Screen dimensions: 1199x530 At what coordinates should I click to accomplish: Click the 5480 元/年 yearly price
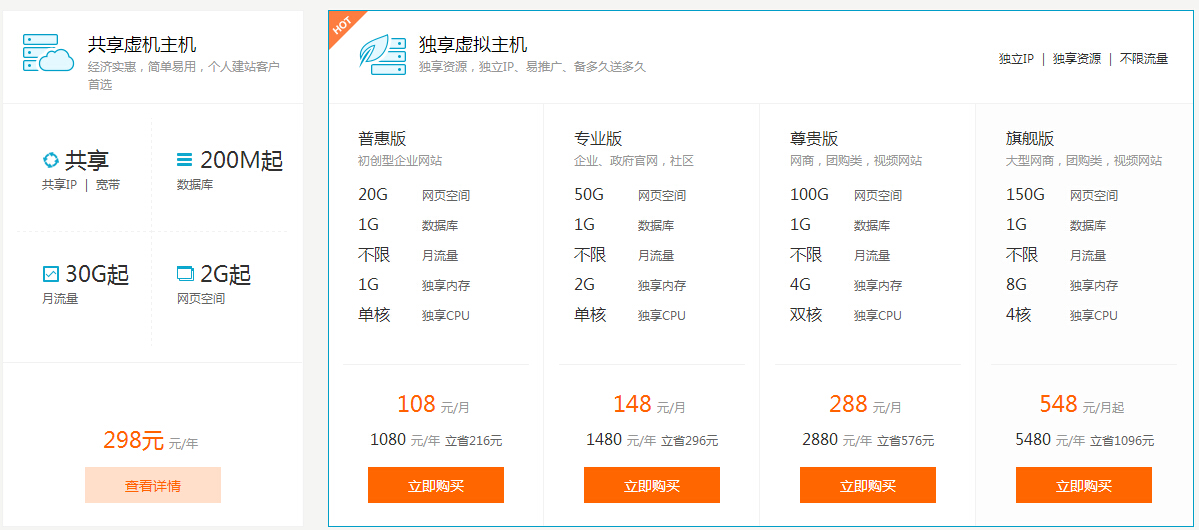(1050, 440)
